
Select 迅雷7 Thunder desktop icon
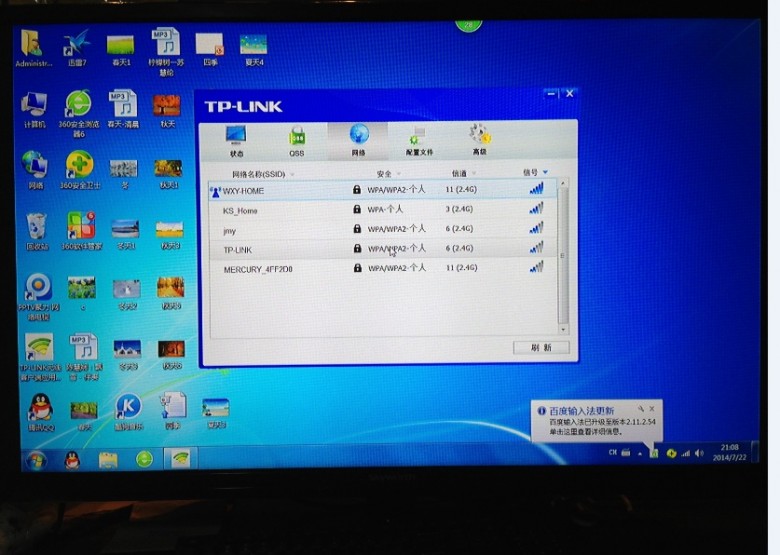(x=77, y=48)
